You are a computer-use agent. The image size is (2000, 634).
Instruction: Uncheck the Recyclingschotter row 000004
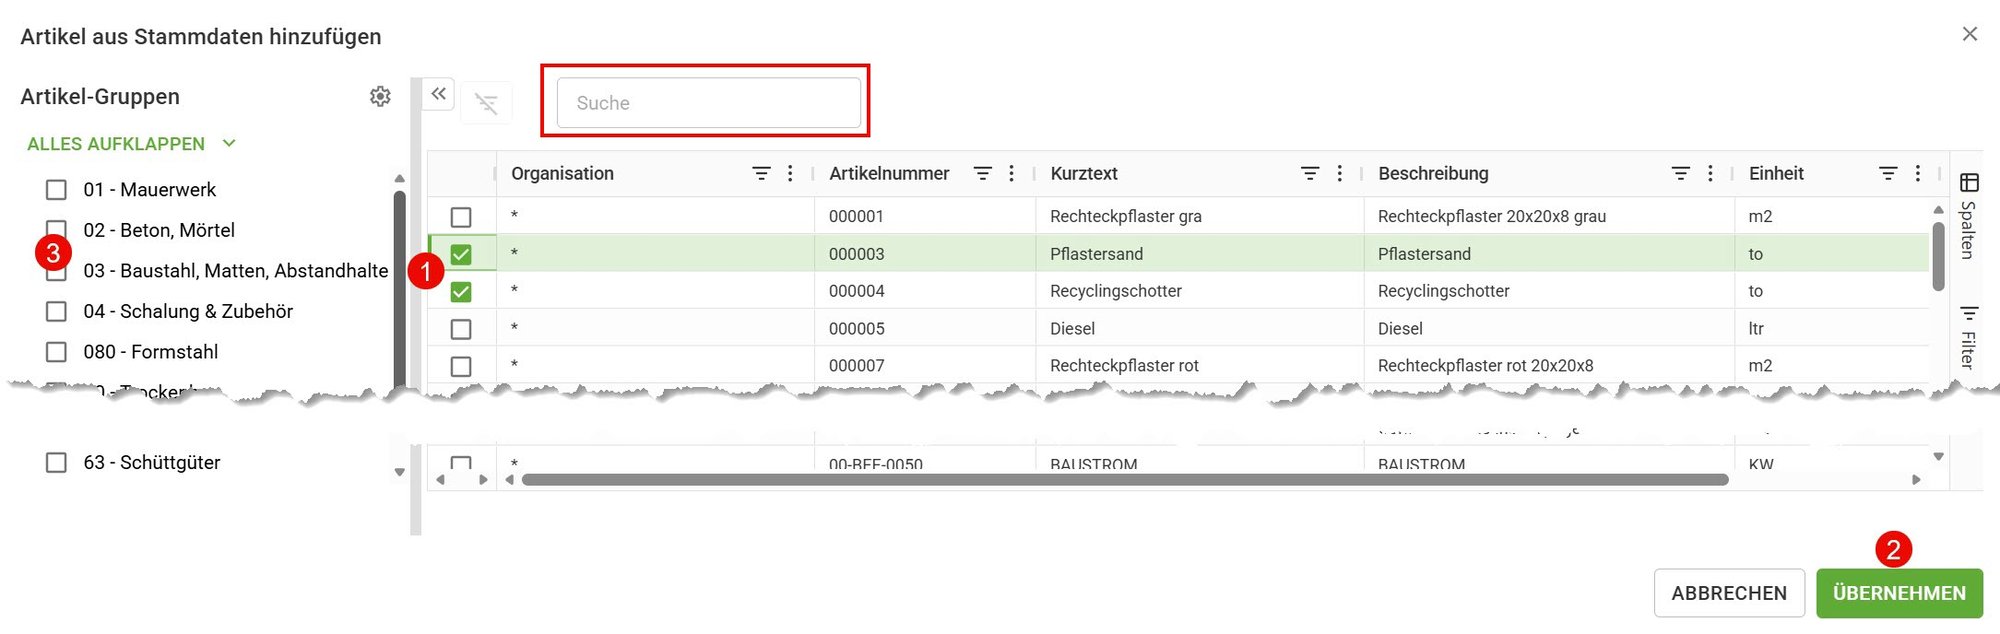click(x=461, y=292)
